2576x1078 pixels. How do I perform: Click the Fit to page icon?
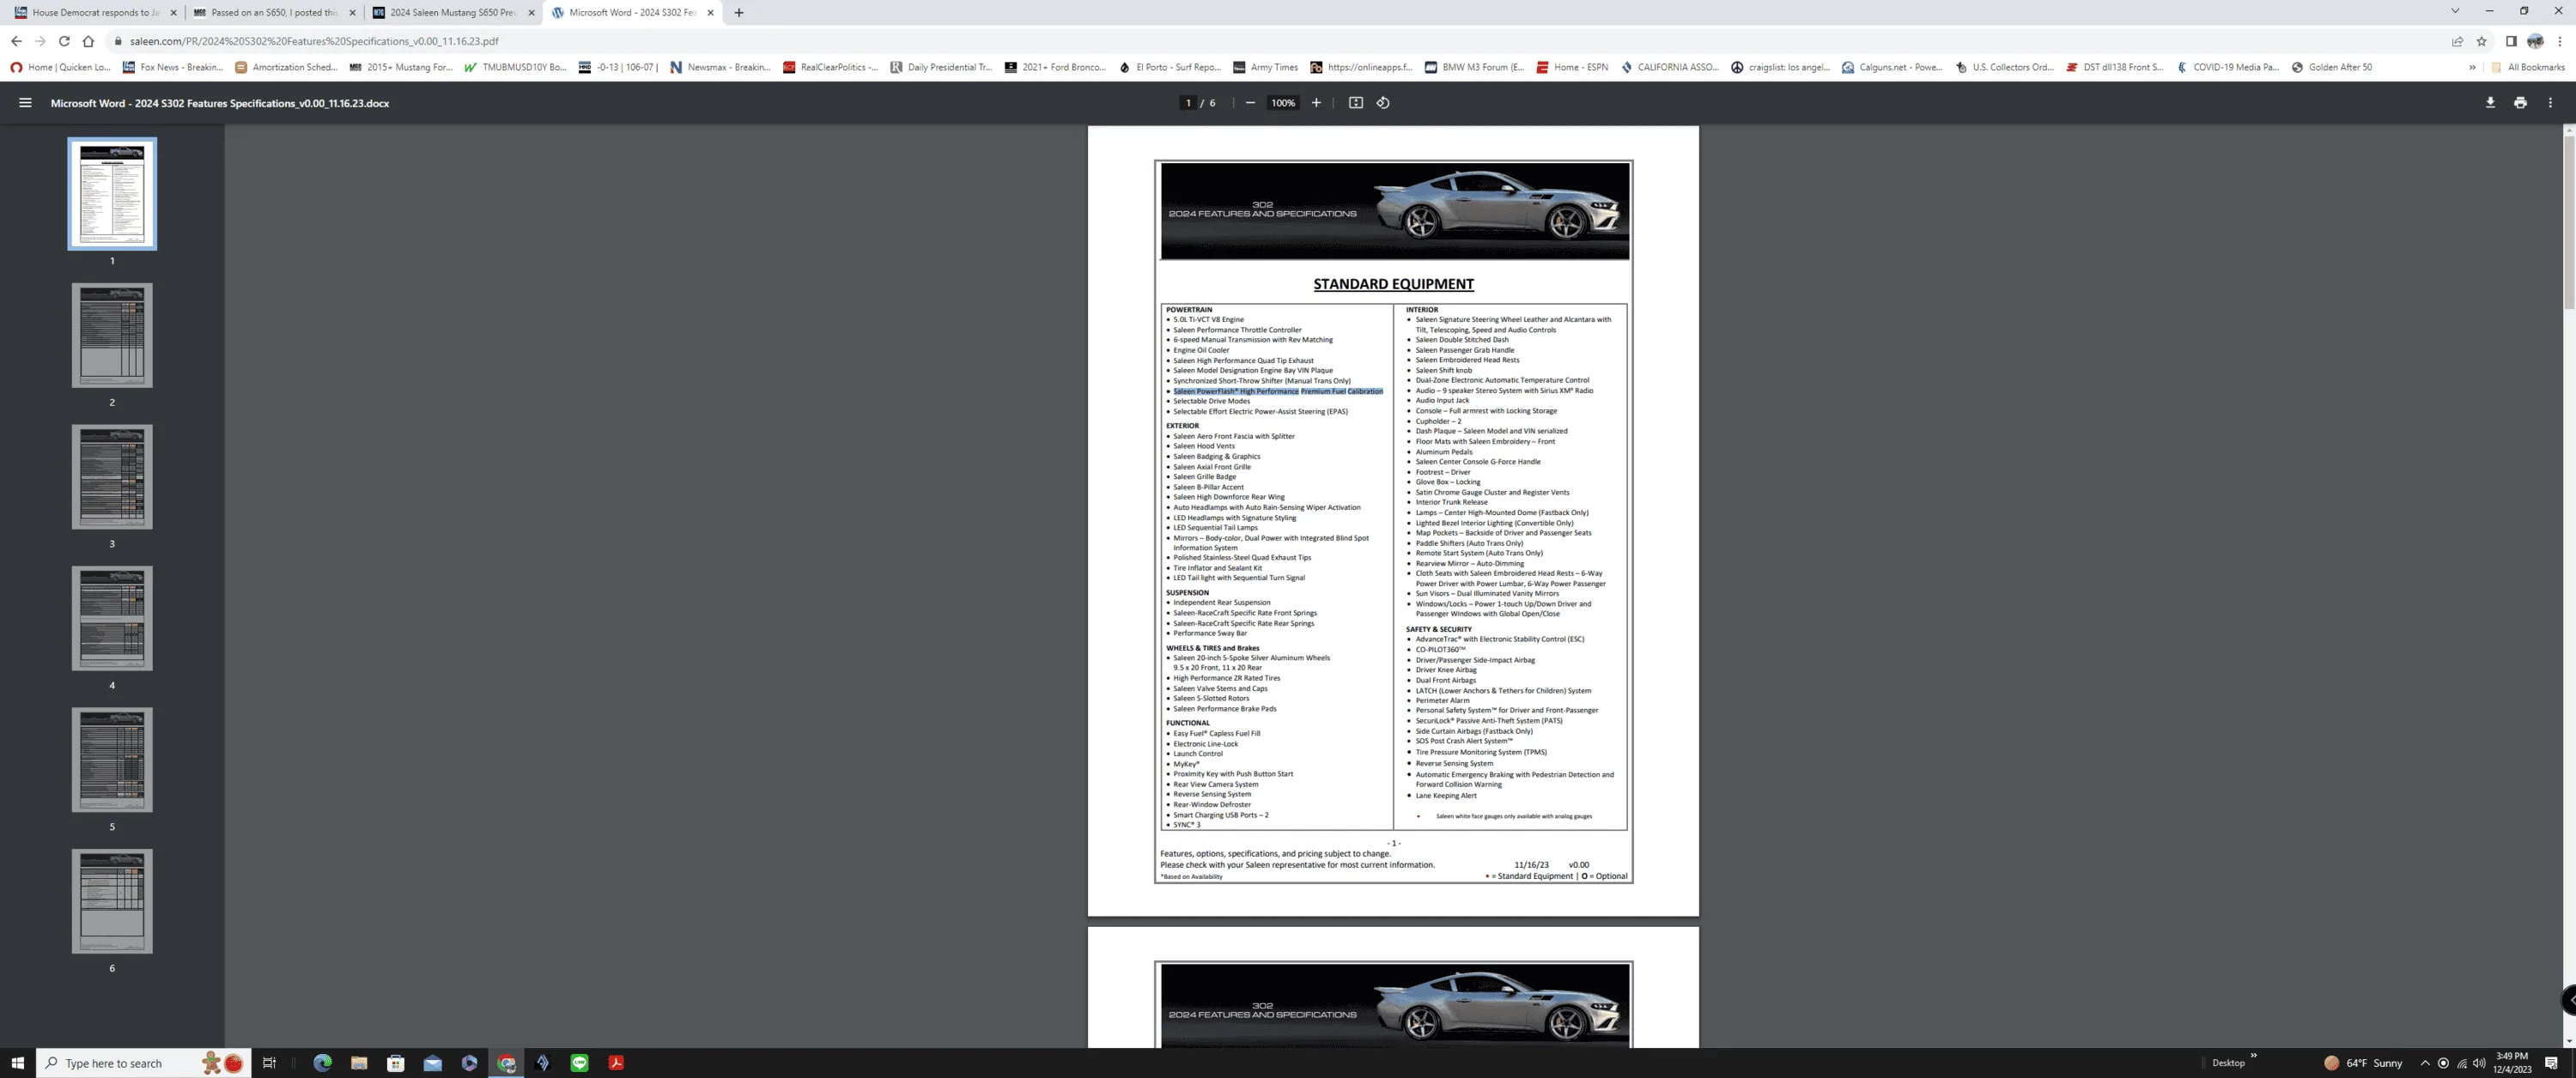click(1356, 103)
